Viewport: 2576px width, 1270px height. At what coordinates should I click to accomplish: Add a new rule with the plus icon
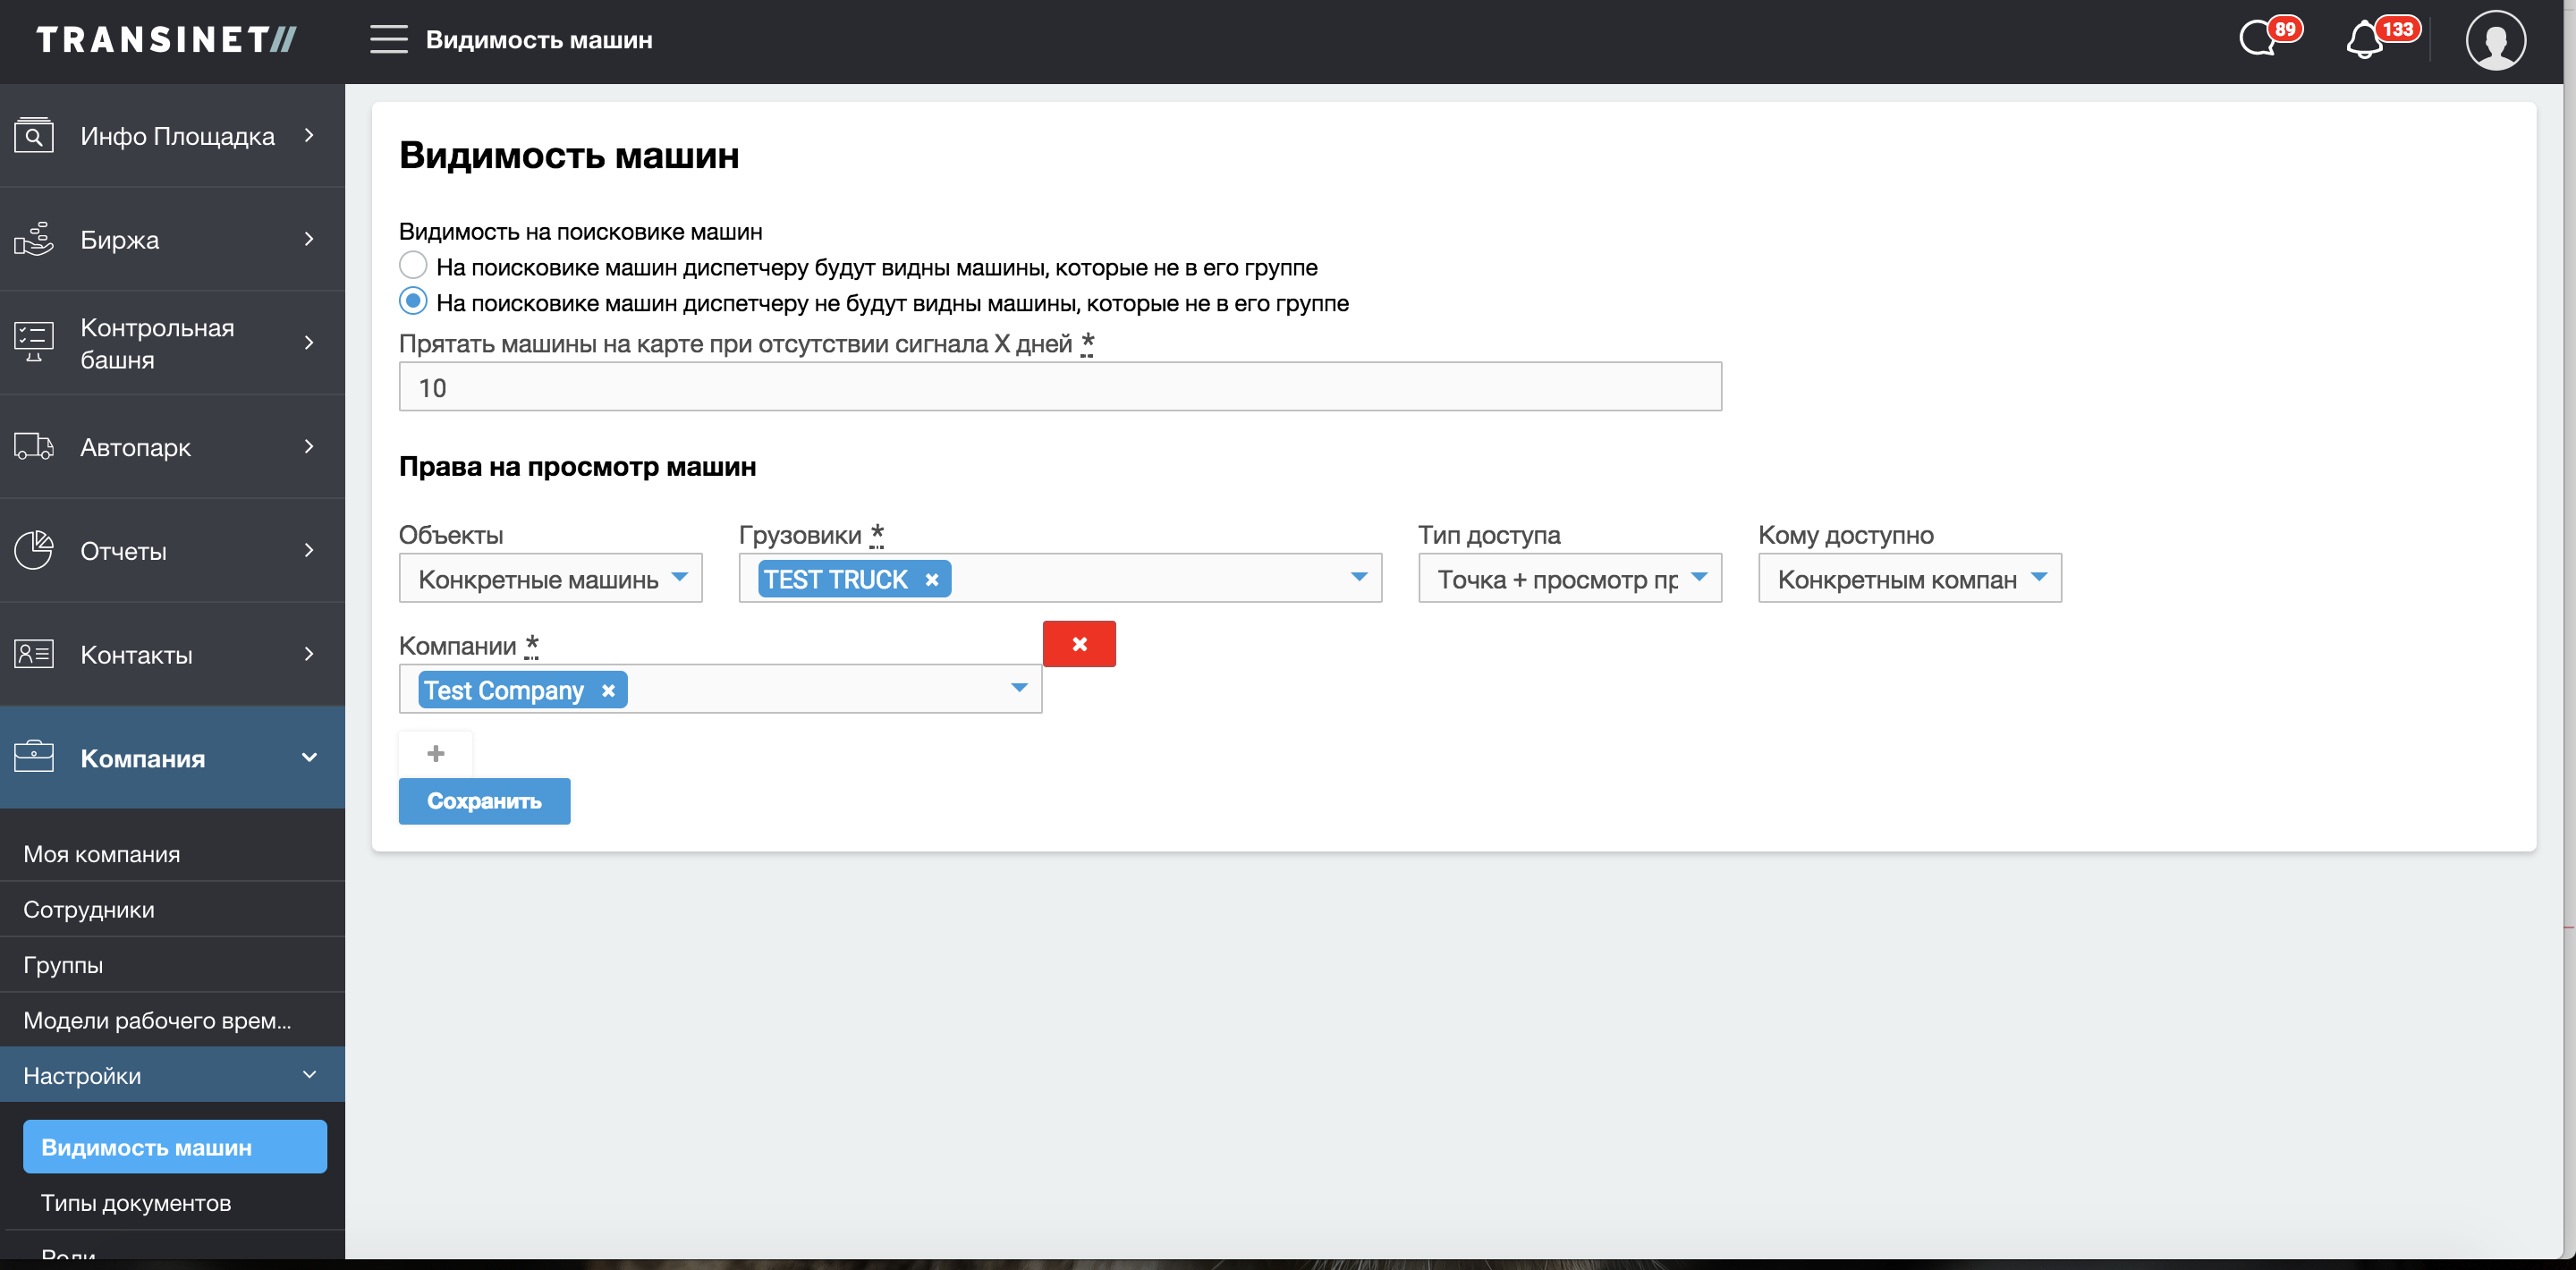click(x=435, y=754)
